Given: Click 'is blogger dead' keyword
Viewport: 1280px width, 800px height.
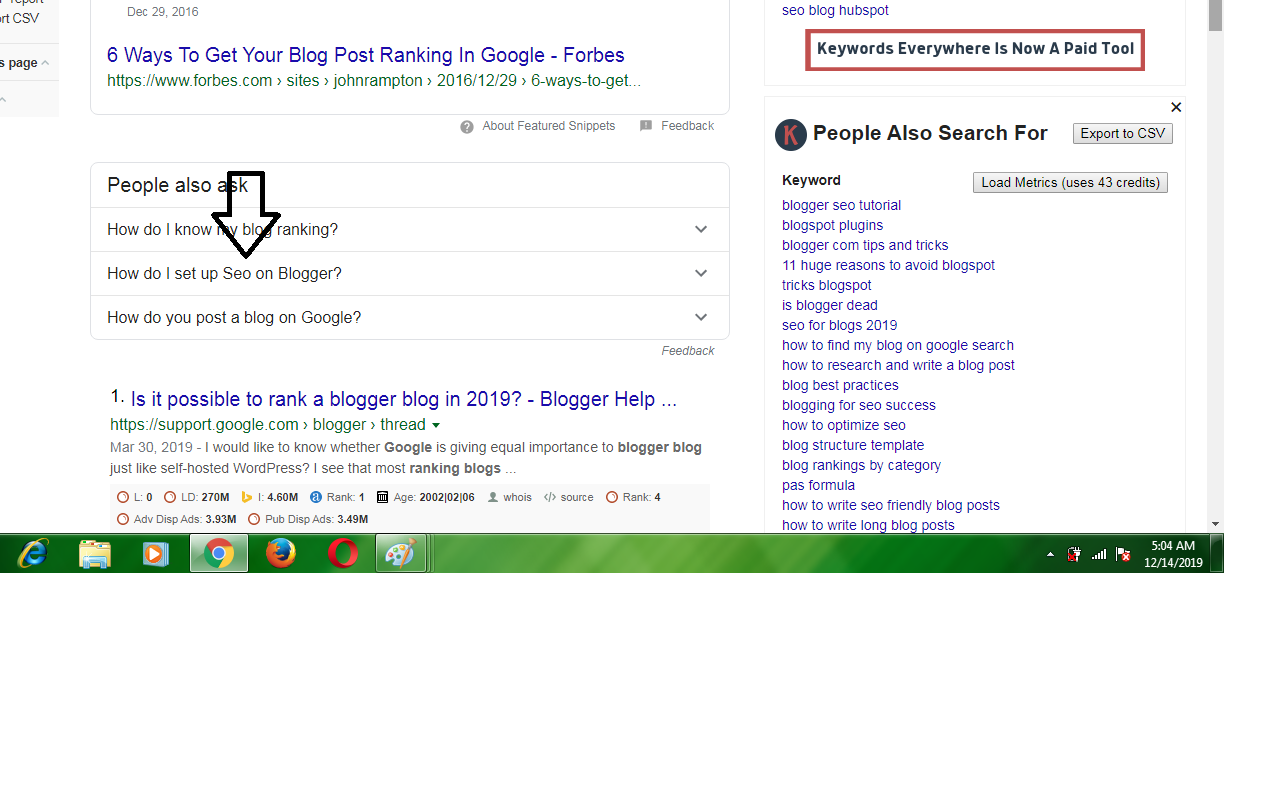Looking at the screenshot, I should pyautogui.click(x=829, y=305).
